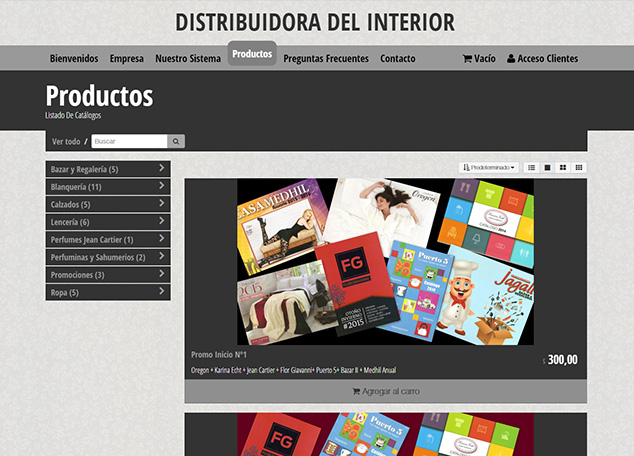Open the Lencería category
This screenshot has width=634, height=456.
coord(108,222)
